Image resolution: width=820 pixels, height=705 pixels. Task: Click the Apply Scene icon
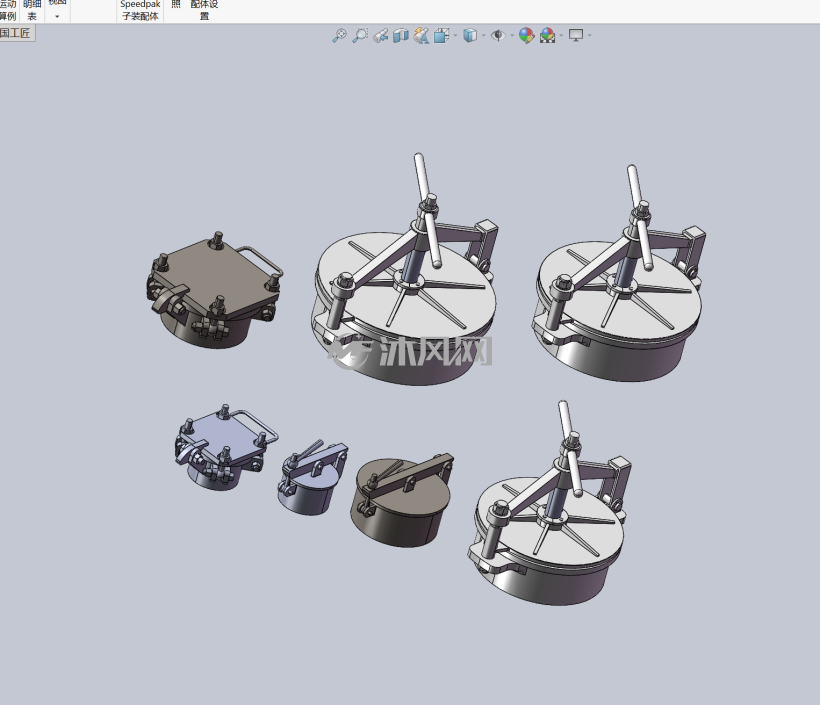[548, 35]
